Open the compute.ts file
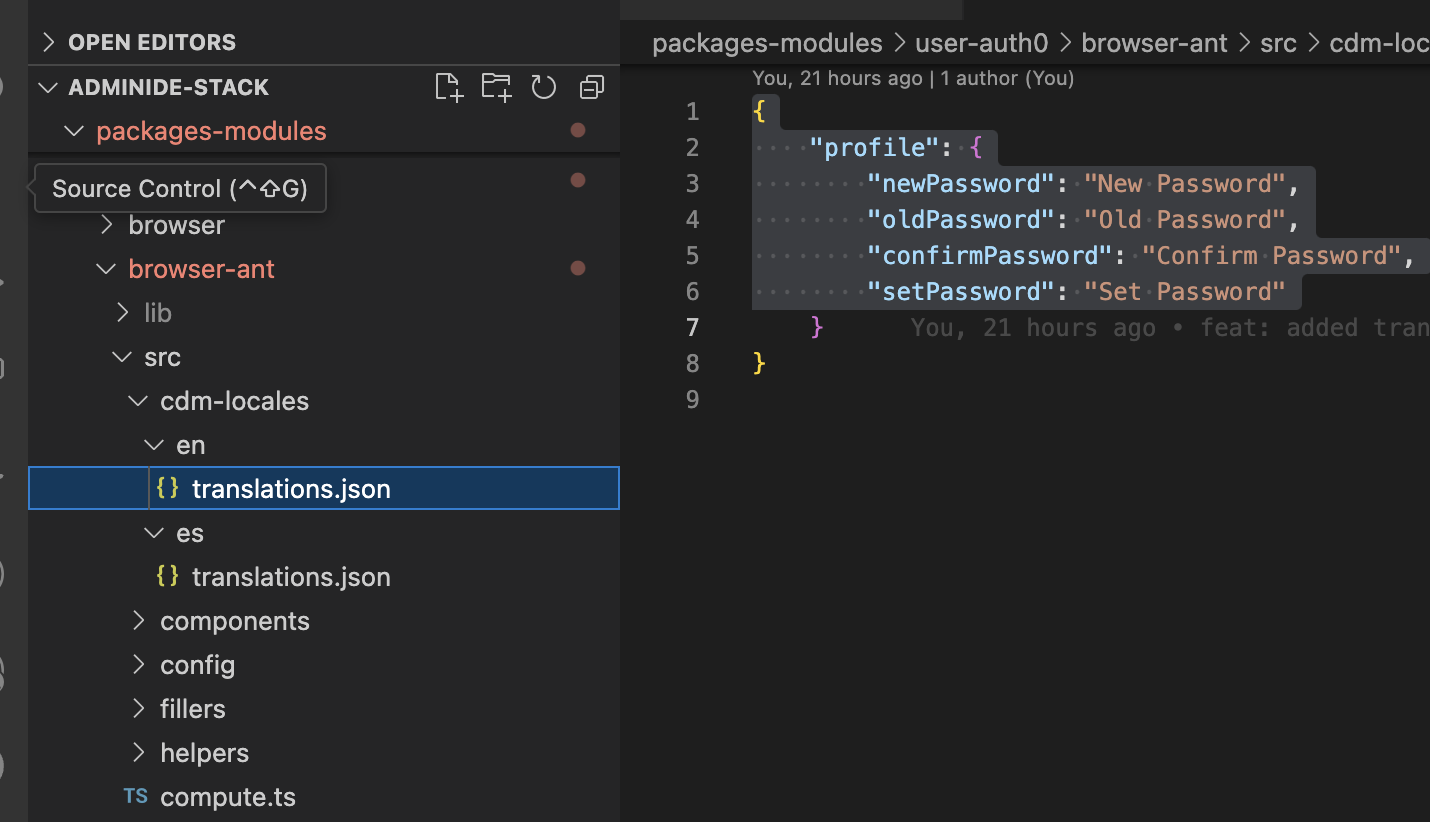This screenshot has width=1430, height=822. pyautogui.click(x=324, y=797)
